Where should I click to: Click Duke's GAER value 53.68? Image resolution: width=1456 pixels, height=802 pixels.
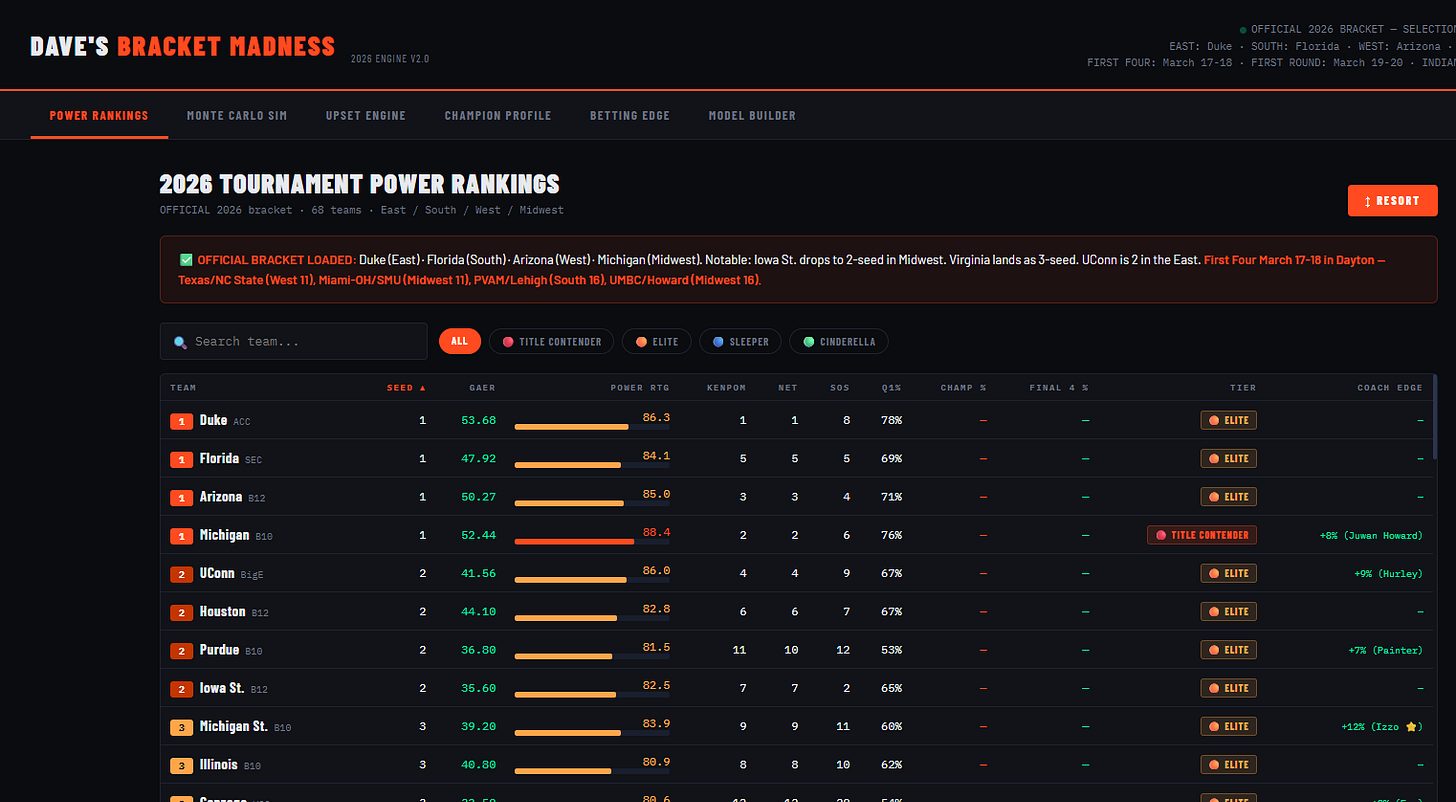[479, 421]
